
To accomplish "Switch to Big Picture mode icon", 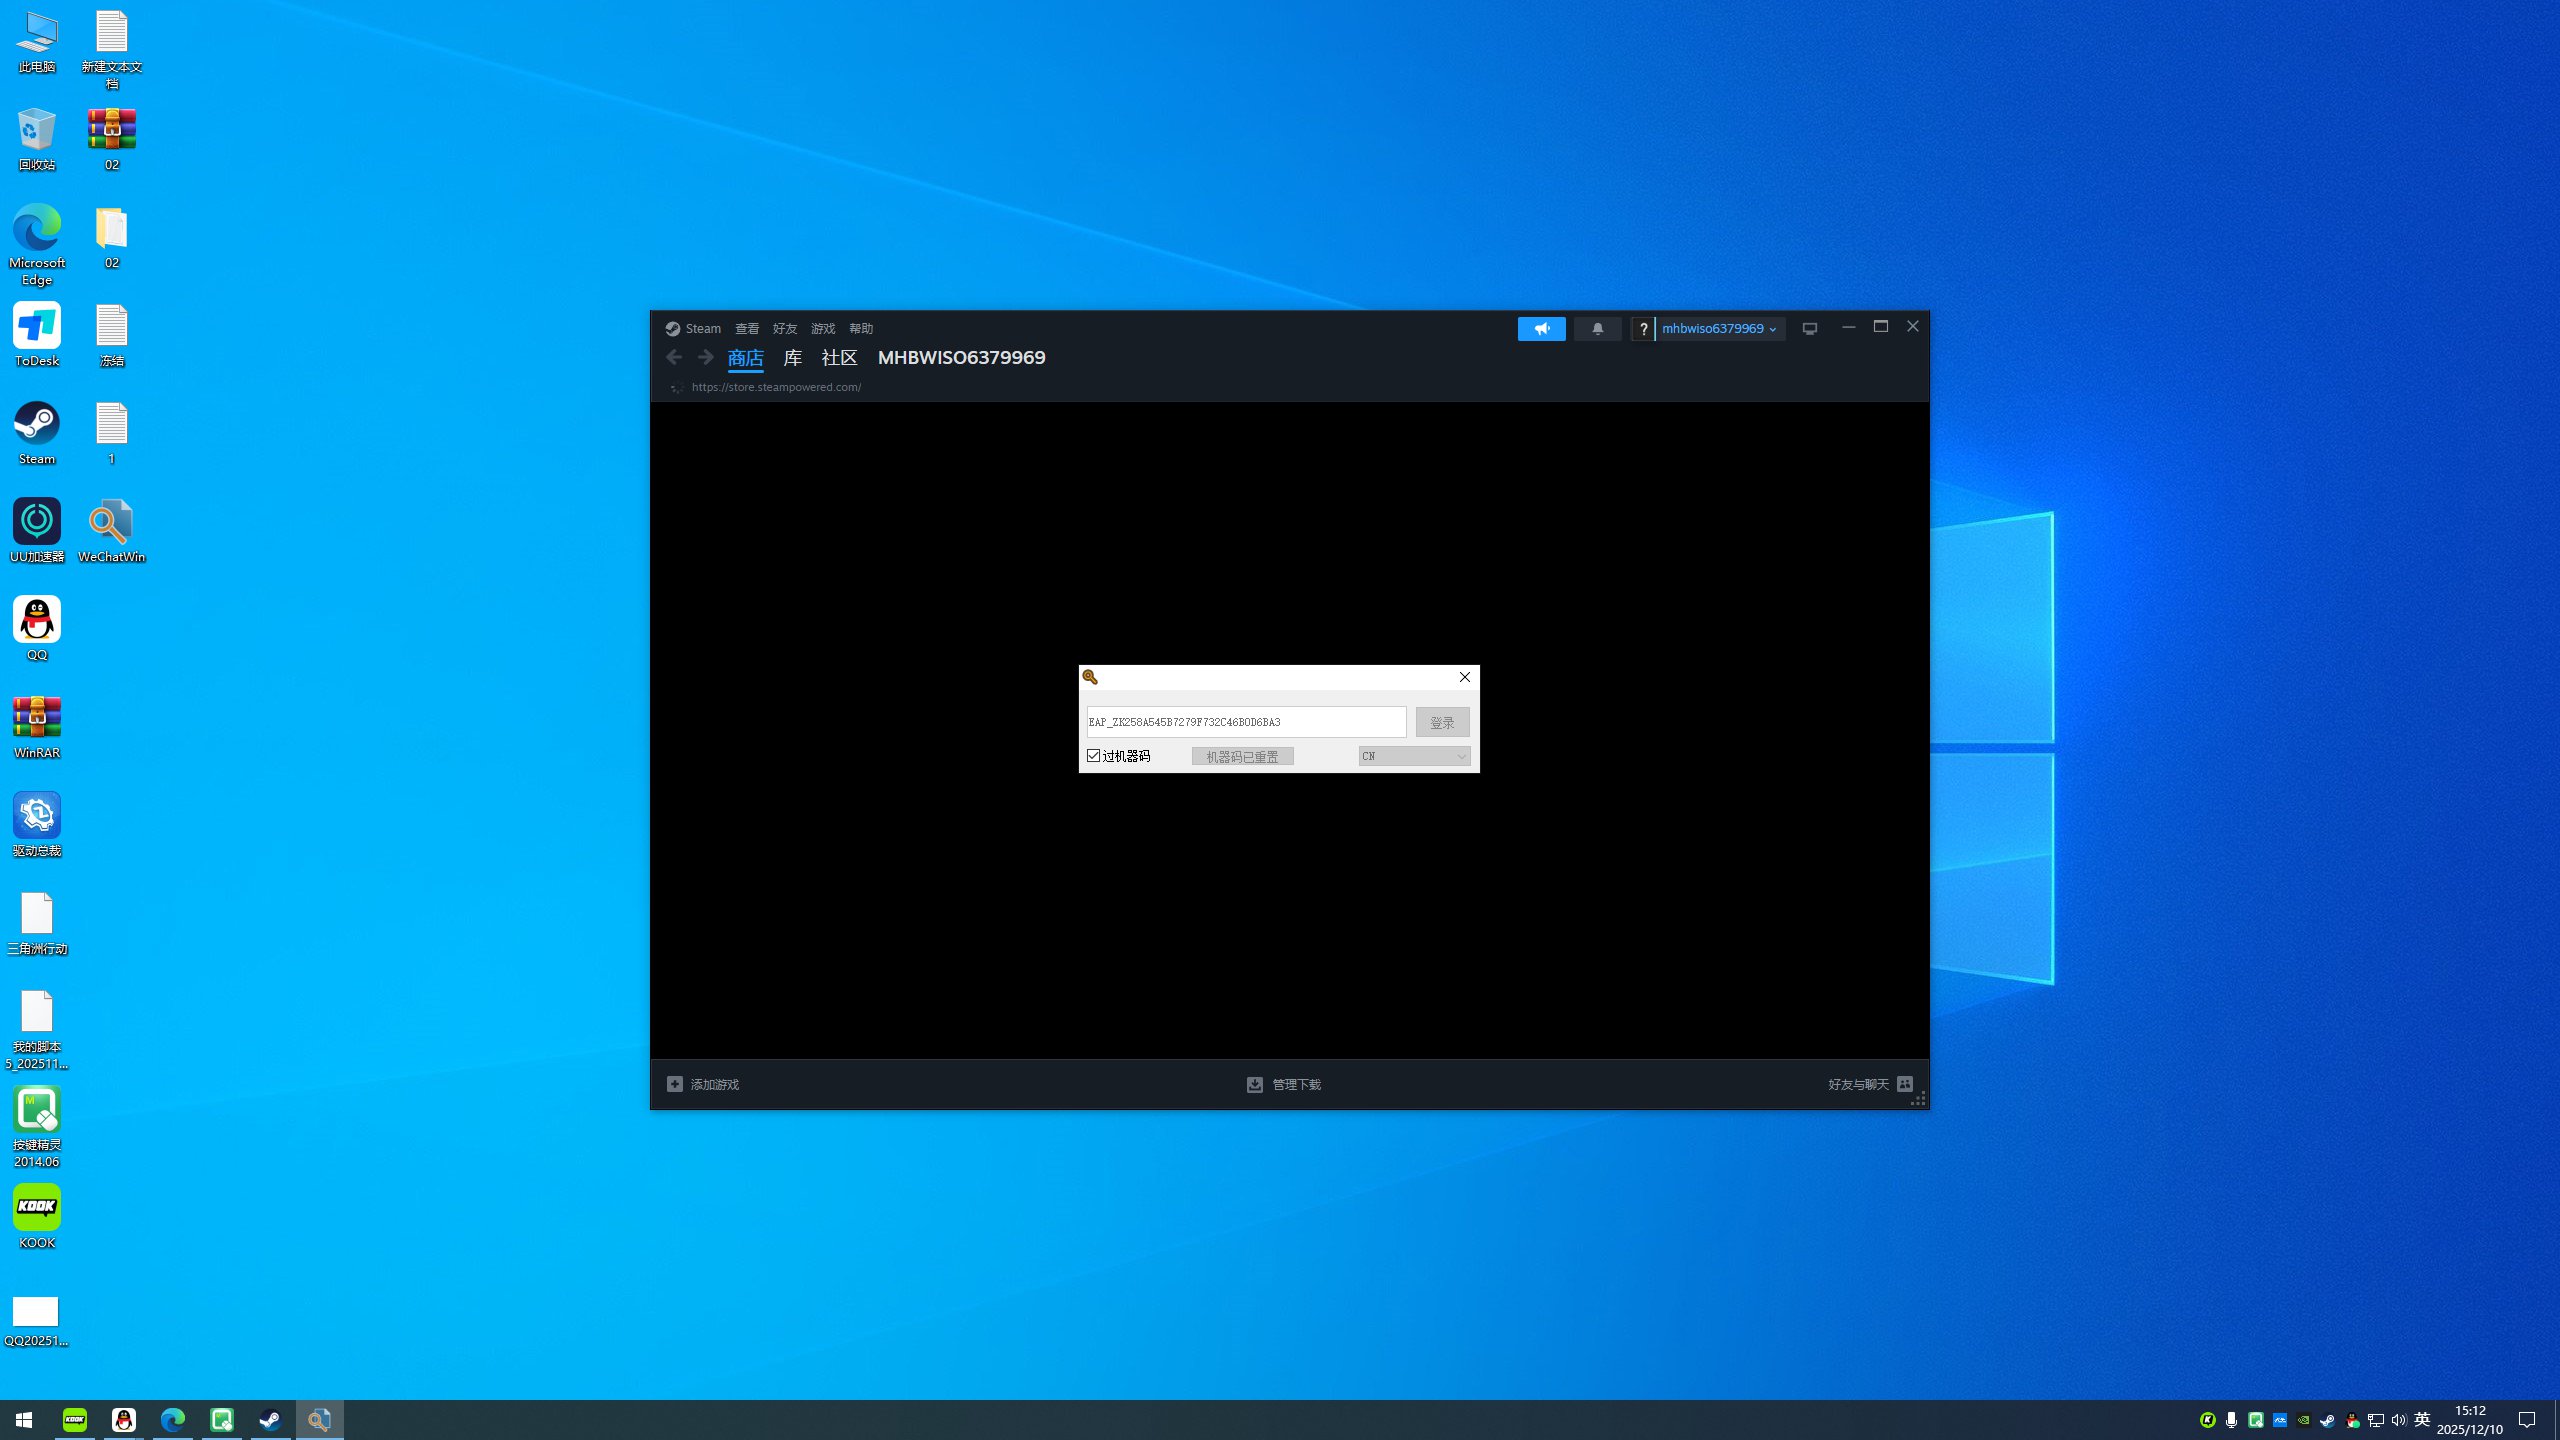I will pos(1809,328).
